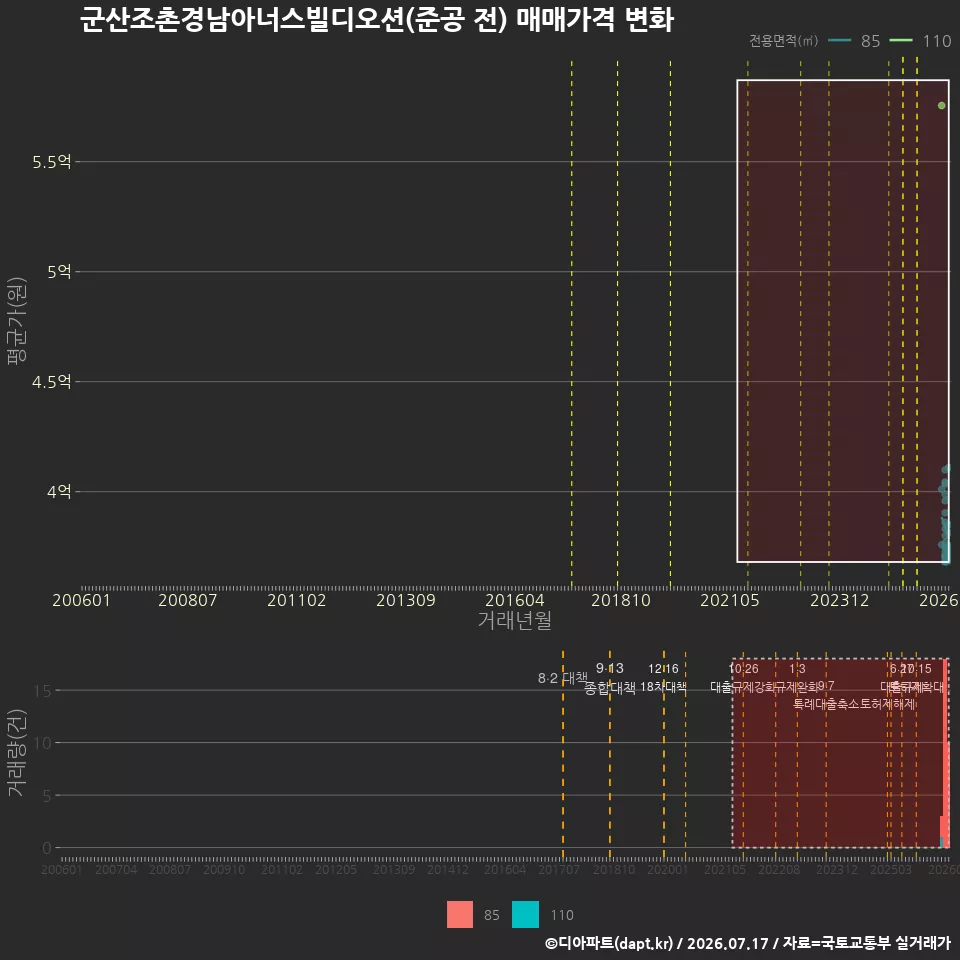
Task: Click the teal 110 swatch in the bottom legend
Action: (525, 915)
